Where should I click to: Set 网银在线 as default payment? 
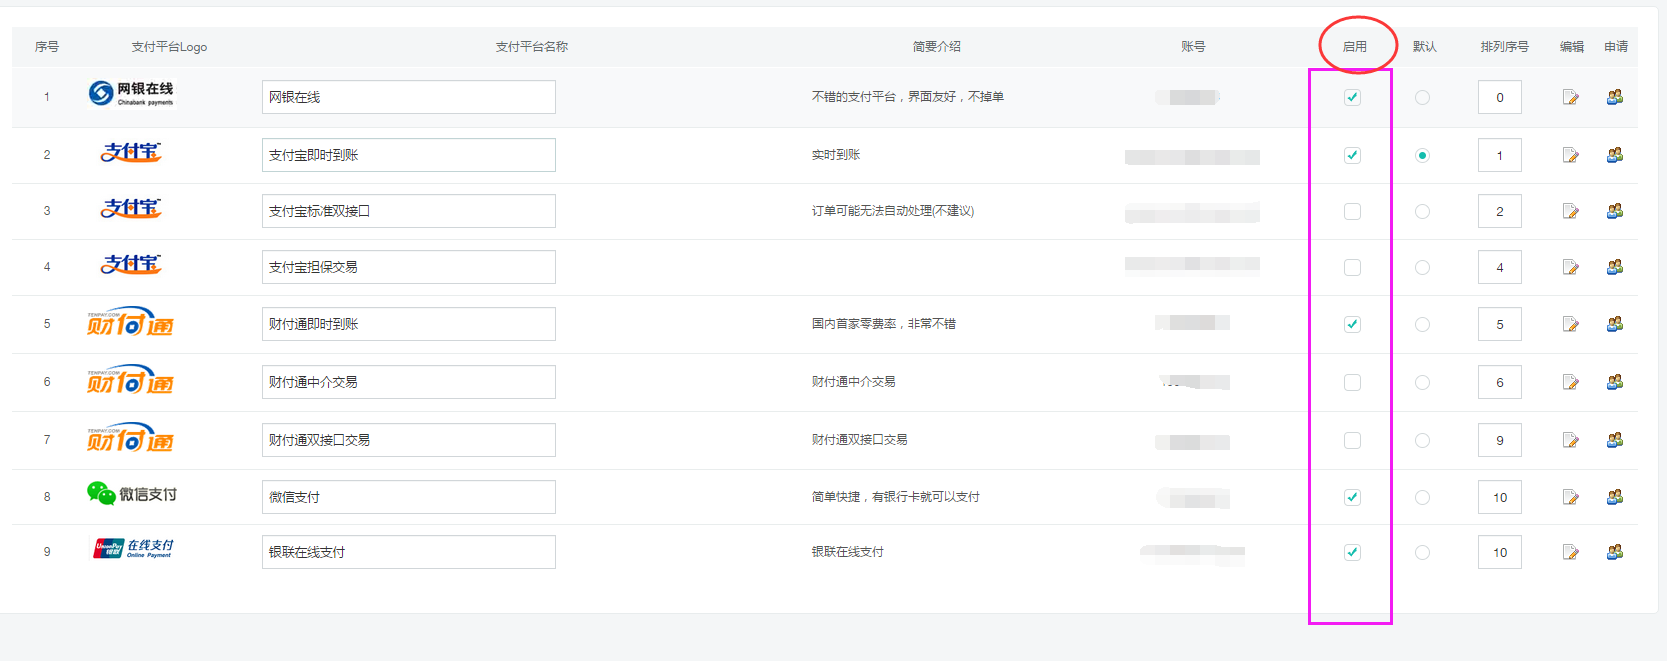pos(1422,97)
